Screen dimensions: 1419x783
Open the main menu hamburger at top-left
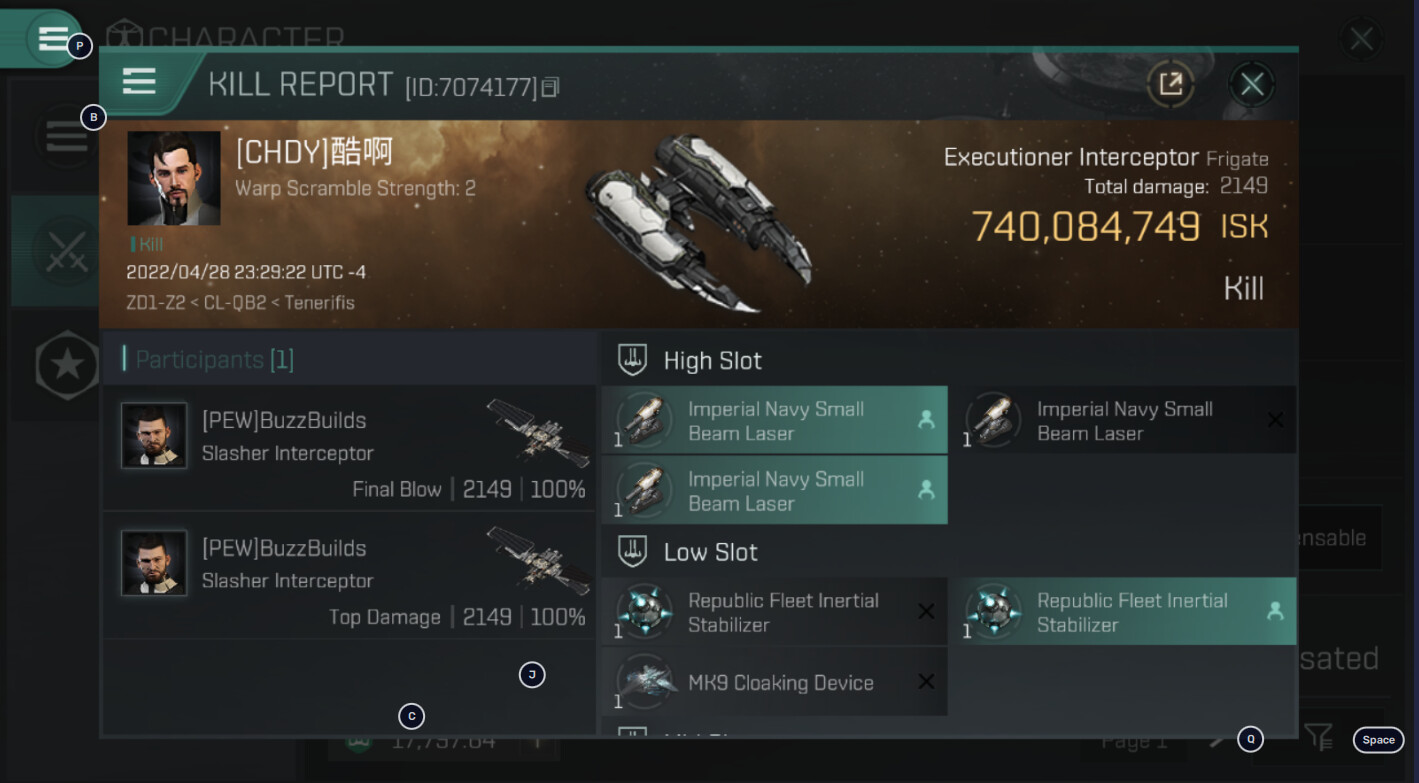[51, 39]
